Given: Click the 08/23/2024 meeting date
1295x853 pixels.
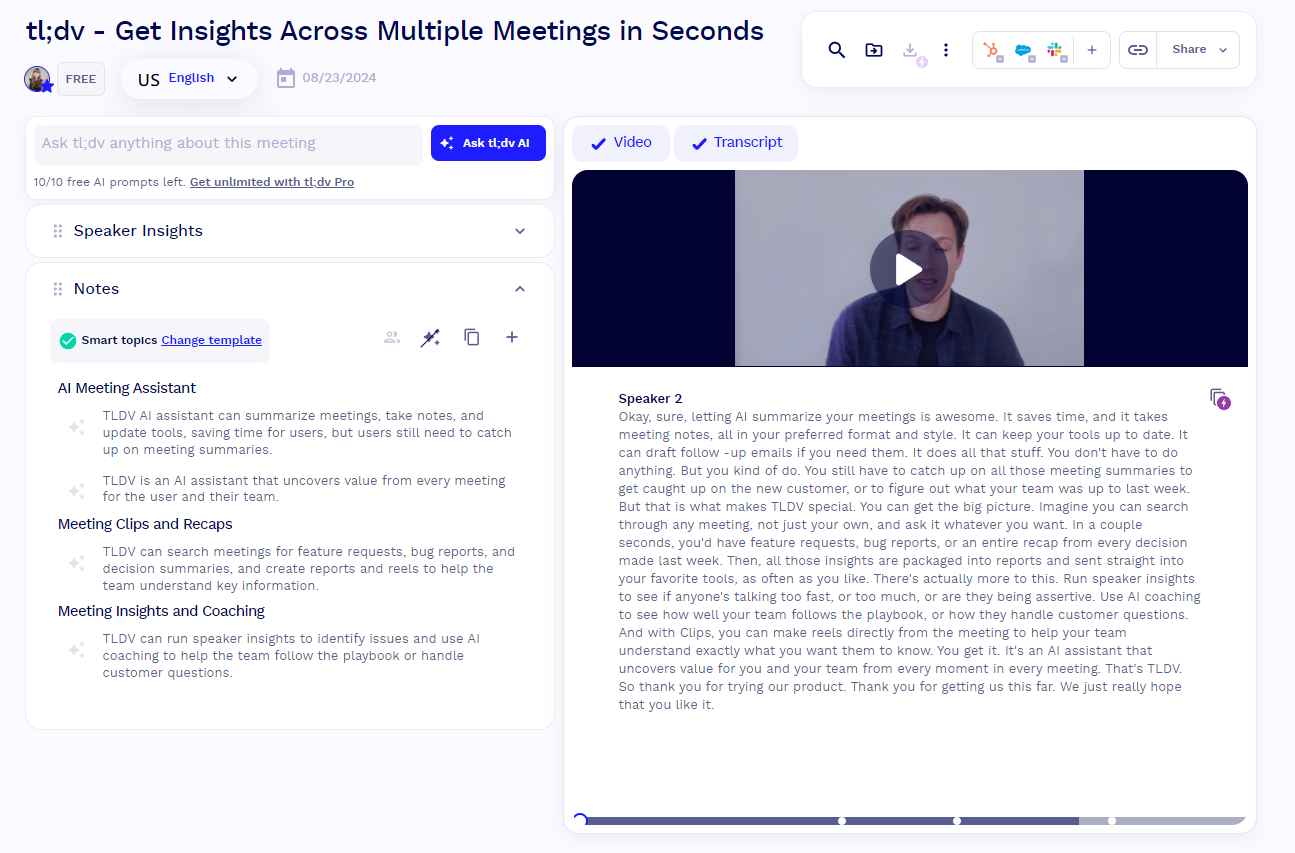Looking at the screenshot, I should (339, 78).
